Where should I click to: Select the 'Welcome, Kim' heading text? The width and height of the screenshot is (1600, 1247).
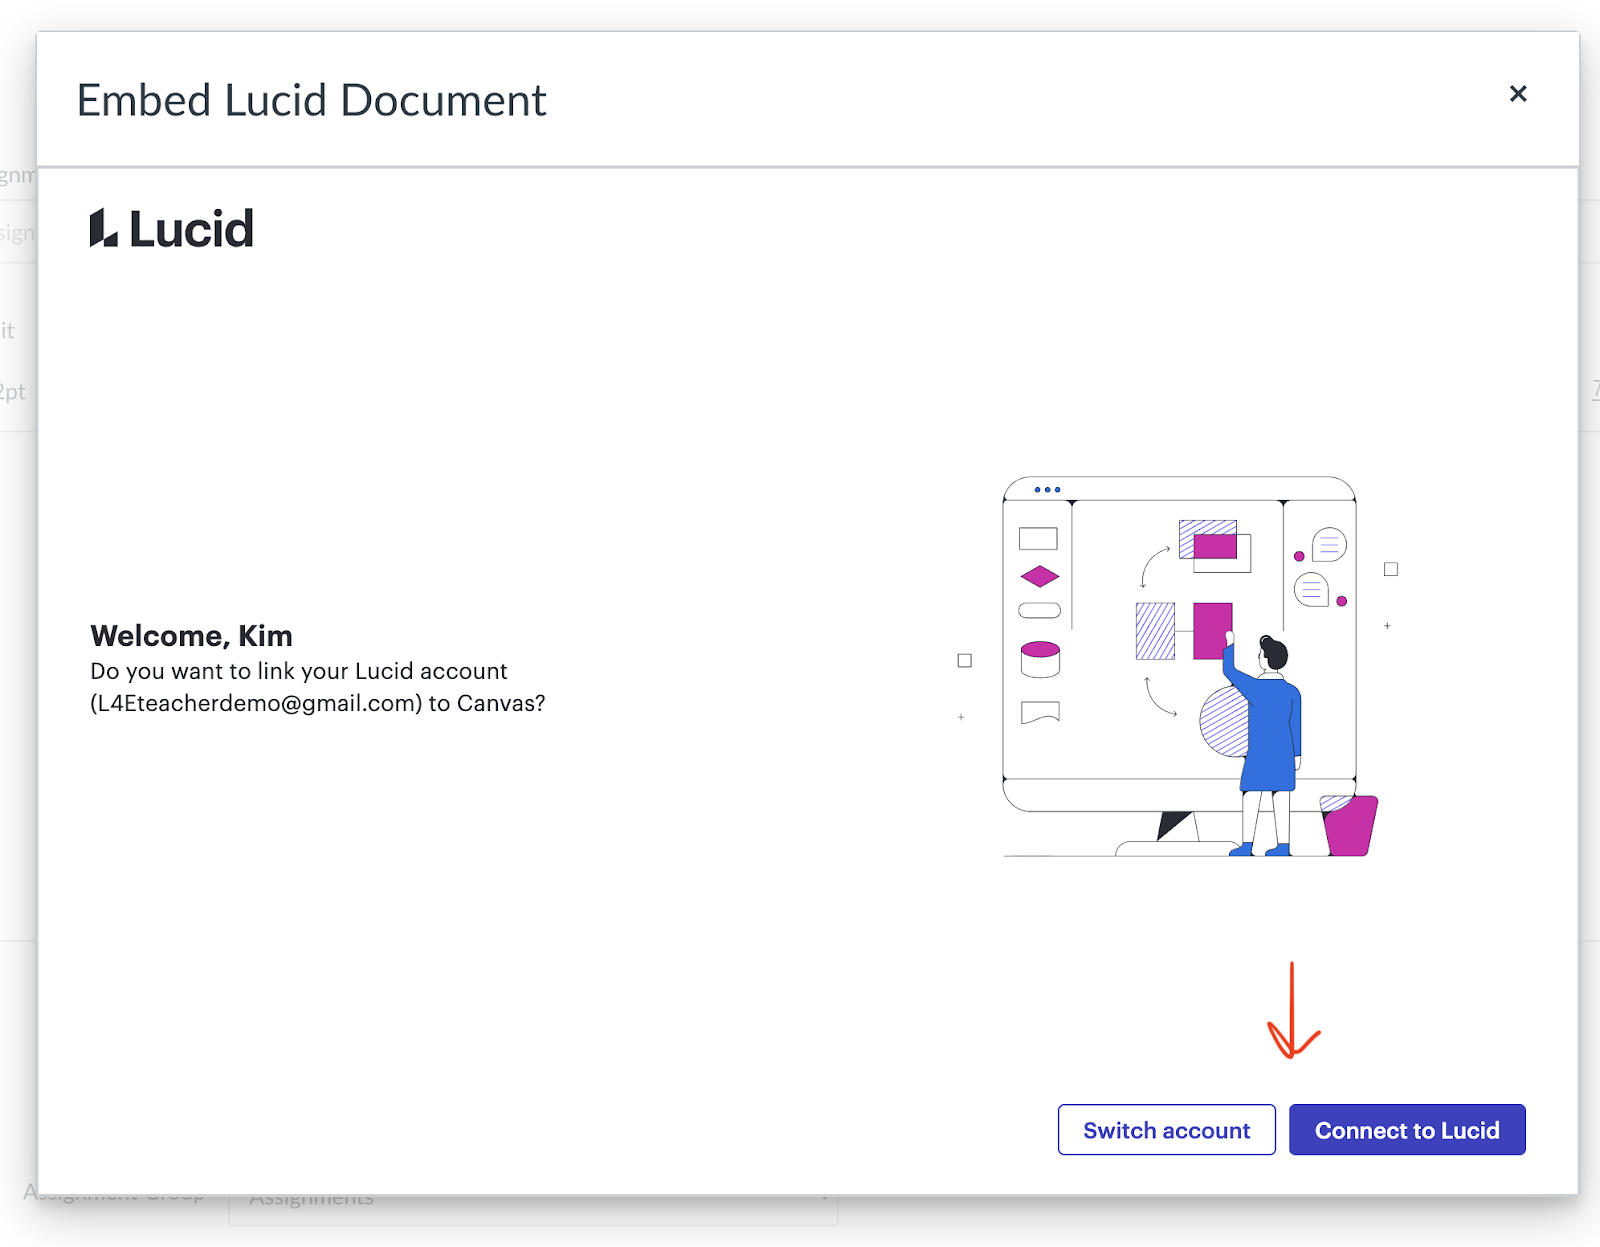pyautogui.click(x=191, y=636)
